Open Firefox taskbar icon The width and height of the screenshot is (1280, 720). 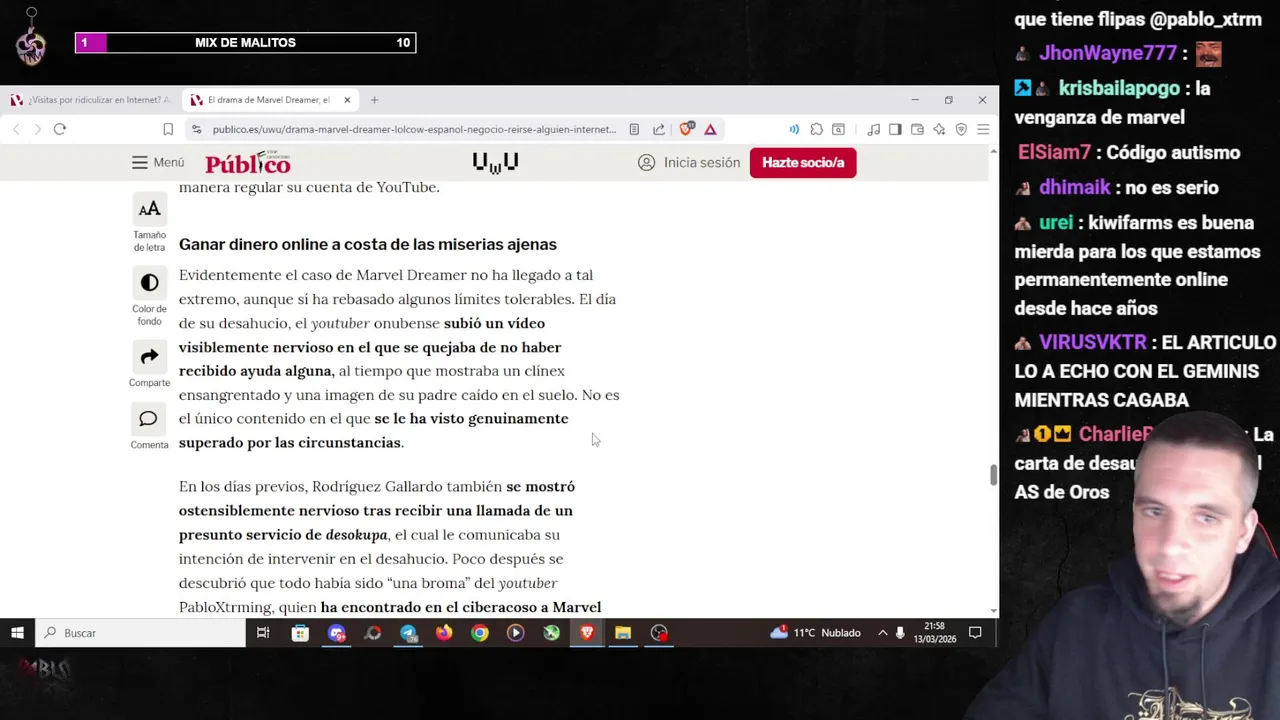444,632
